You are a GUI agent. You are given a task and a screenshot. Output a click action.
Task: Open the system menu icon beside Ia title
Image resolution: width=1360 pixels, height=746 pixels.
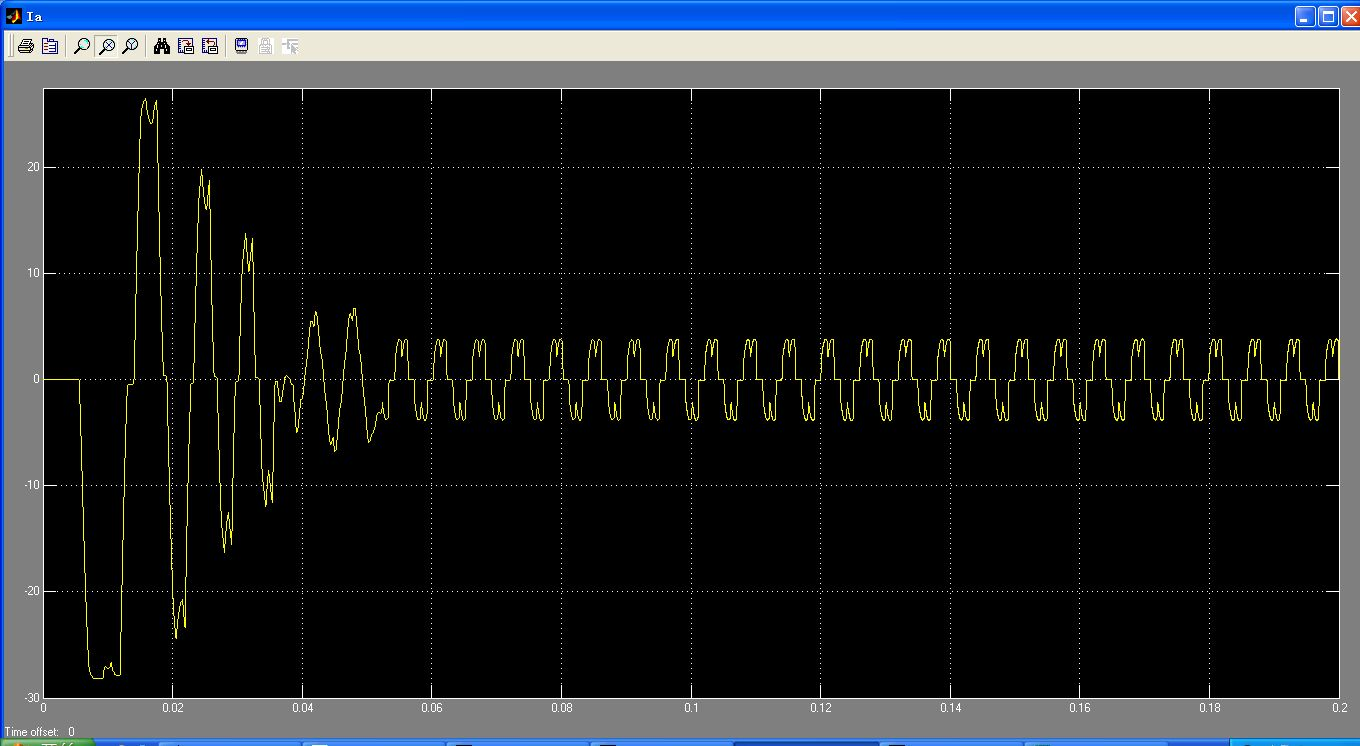point(13,16)
